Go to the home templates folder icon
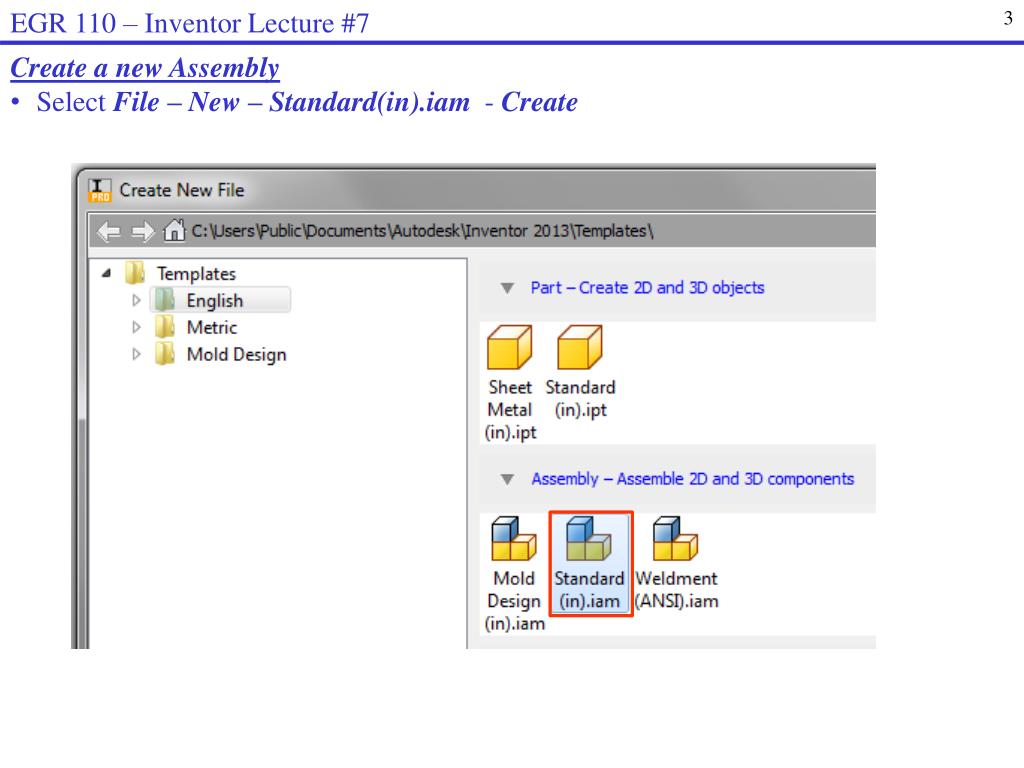The image size is (1024, 768). (174, 231)
